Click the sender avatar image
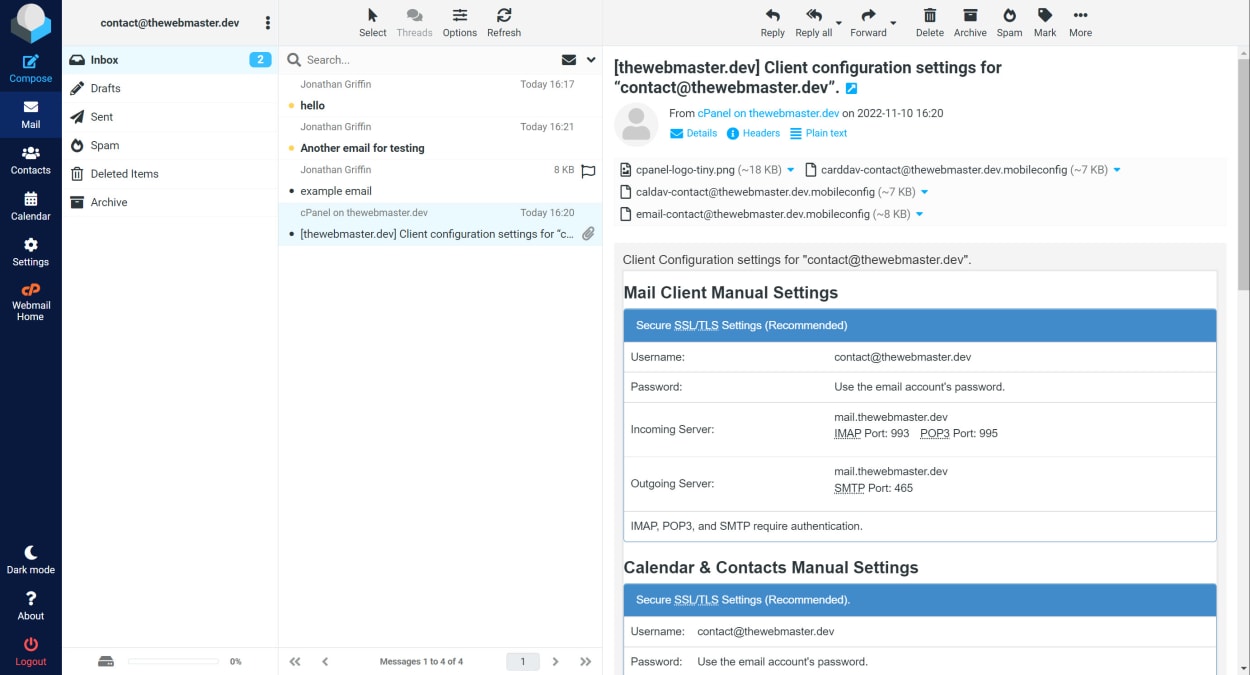The height and width of the screenshot is (675, 1250). click(637, 124)
